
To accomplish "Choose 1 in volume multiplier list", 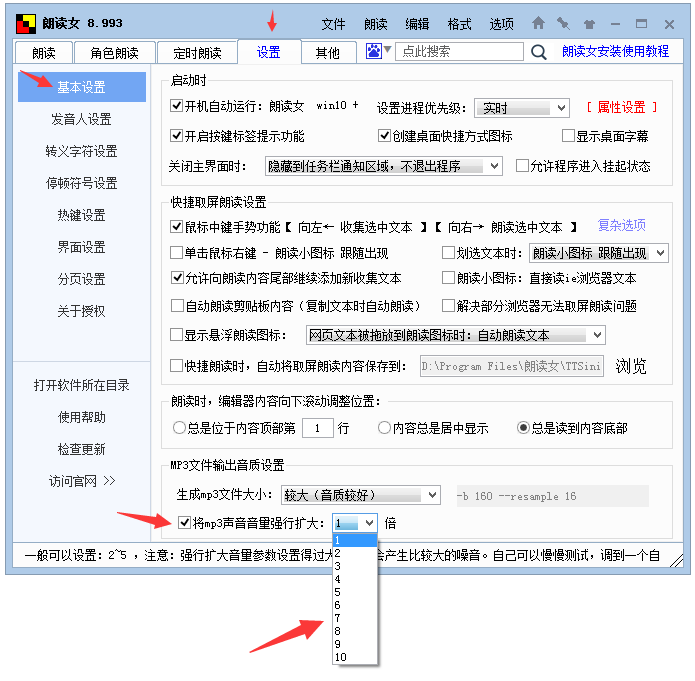I will point(355,540).
